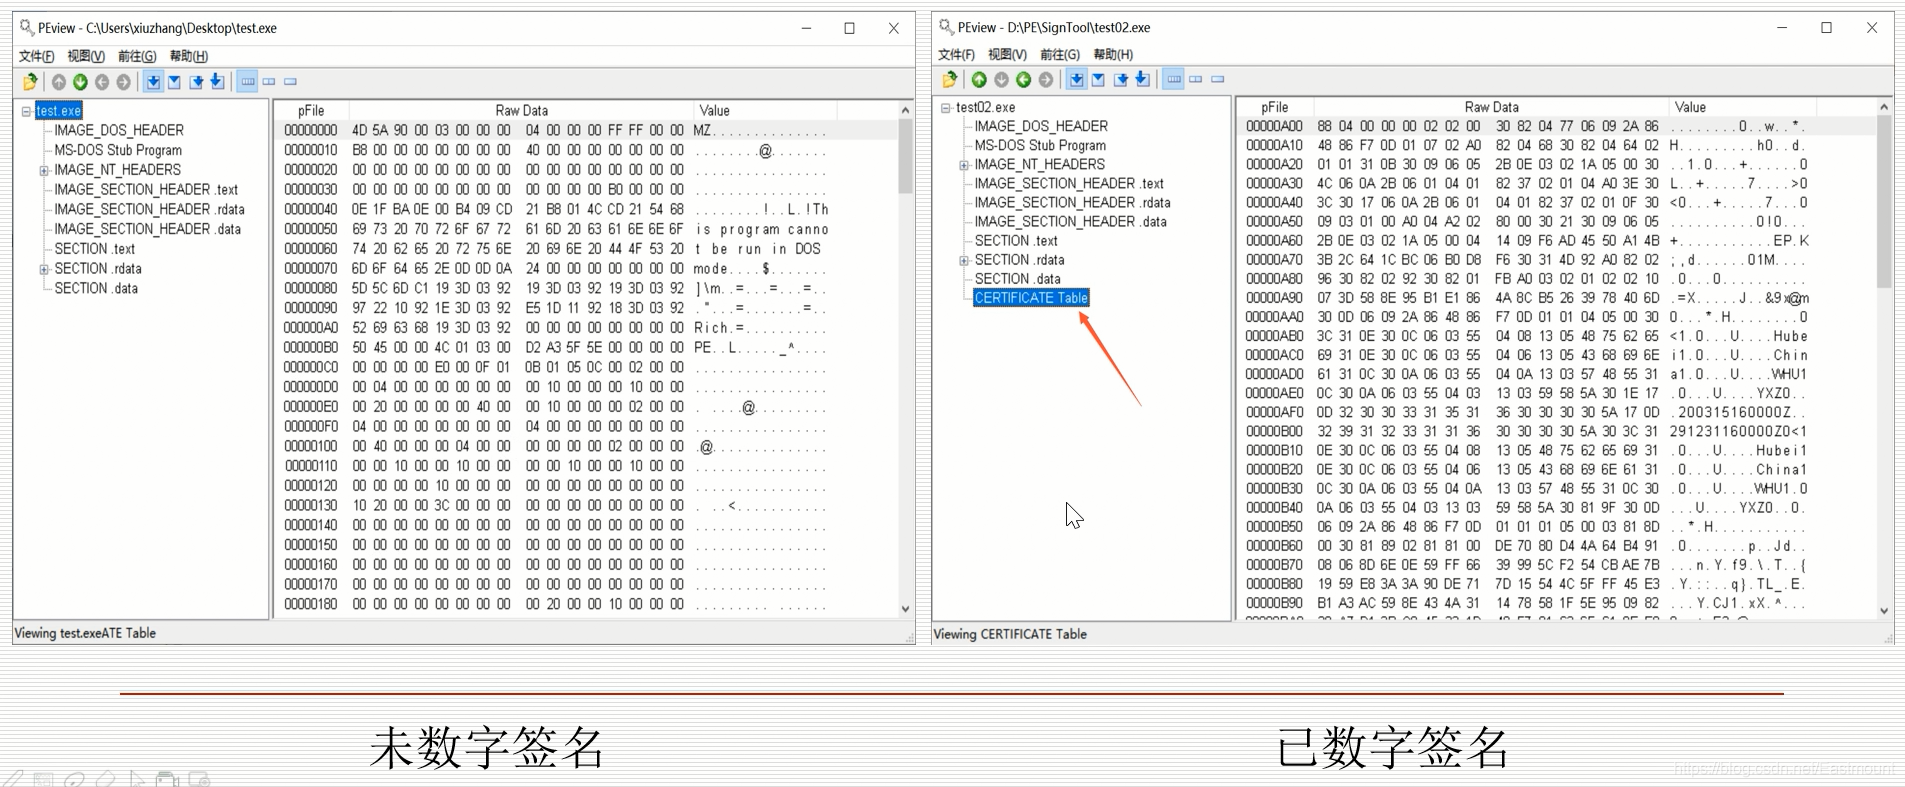Click Value column header in test.exe window

click(x=765, y=110)
